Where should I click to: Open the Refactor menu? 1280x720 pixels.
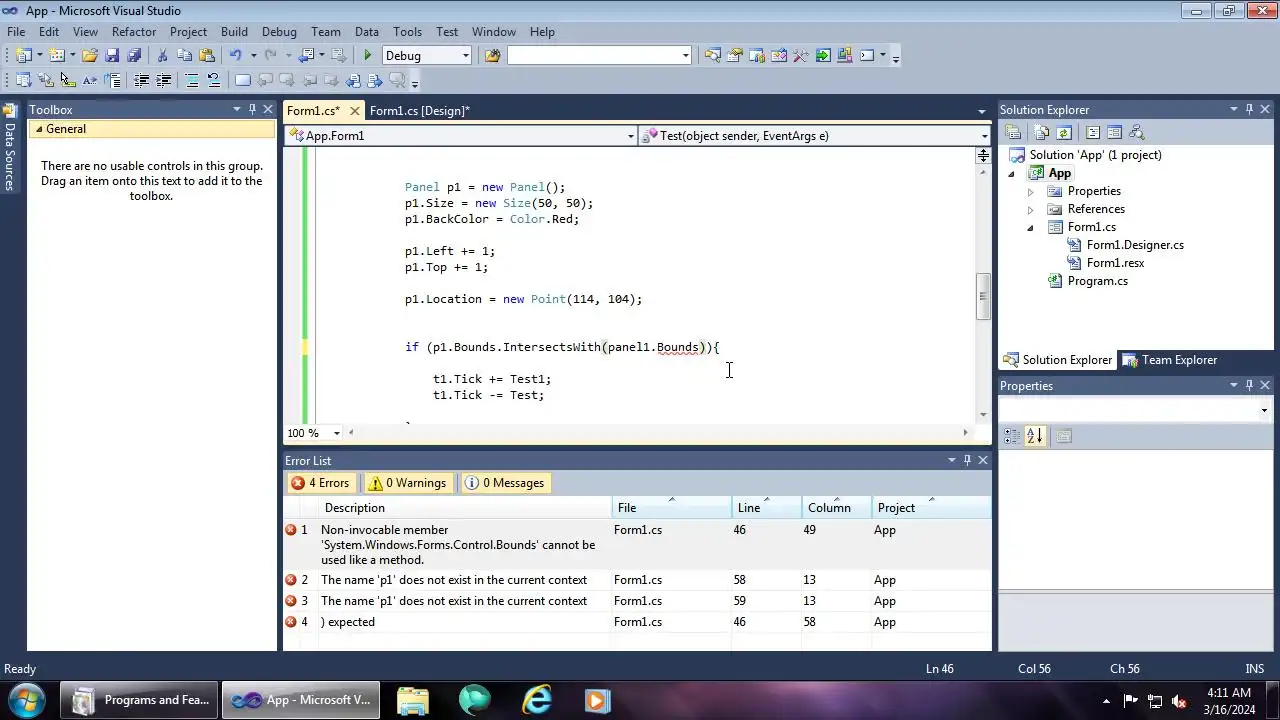coord(134,32)
